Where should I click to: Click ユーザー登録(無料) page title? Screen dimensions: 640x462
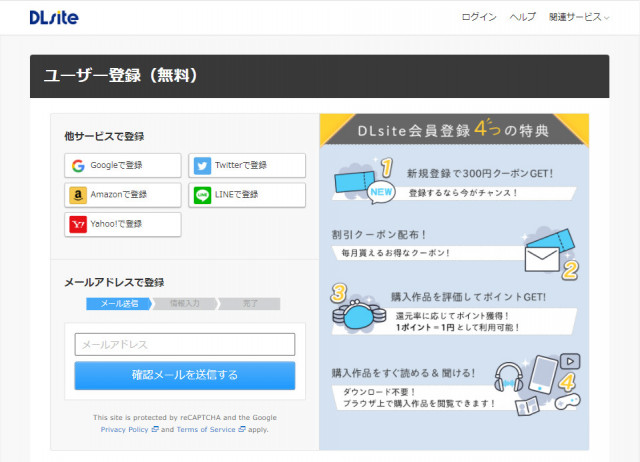point(120,76)
